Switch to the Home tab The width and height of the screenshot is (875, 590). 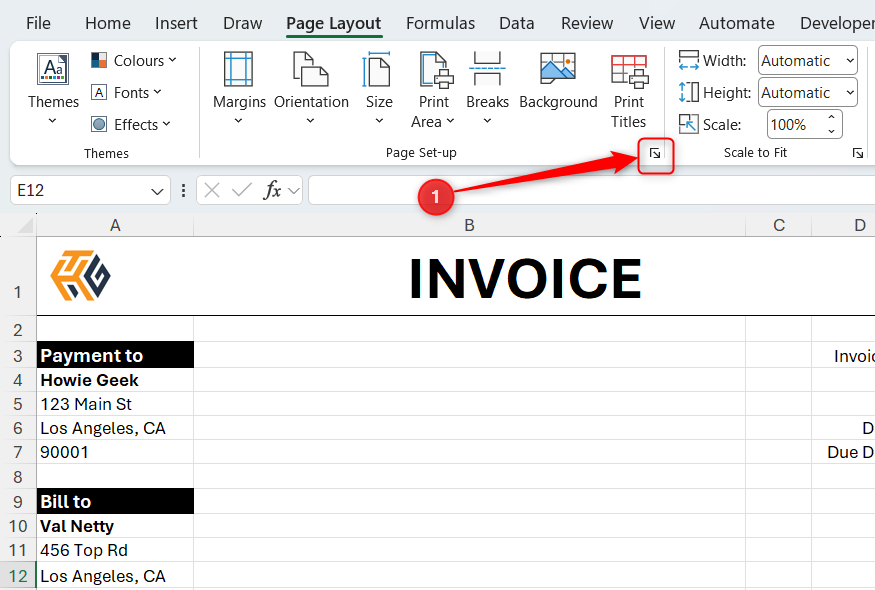[x=108, y=23]
